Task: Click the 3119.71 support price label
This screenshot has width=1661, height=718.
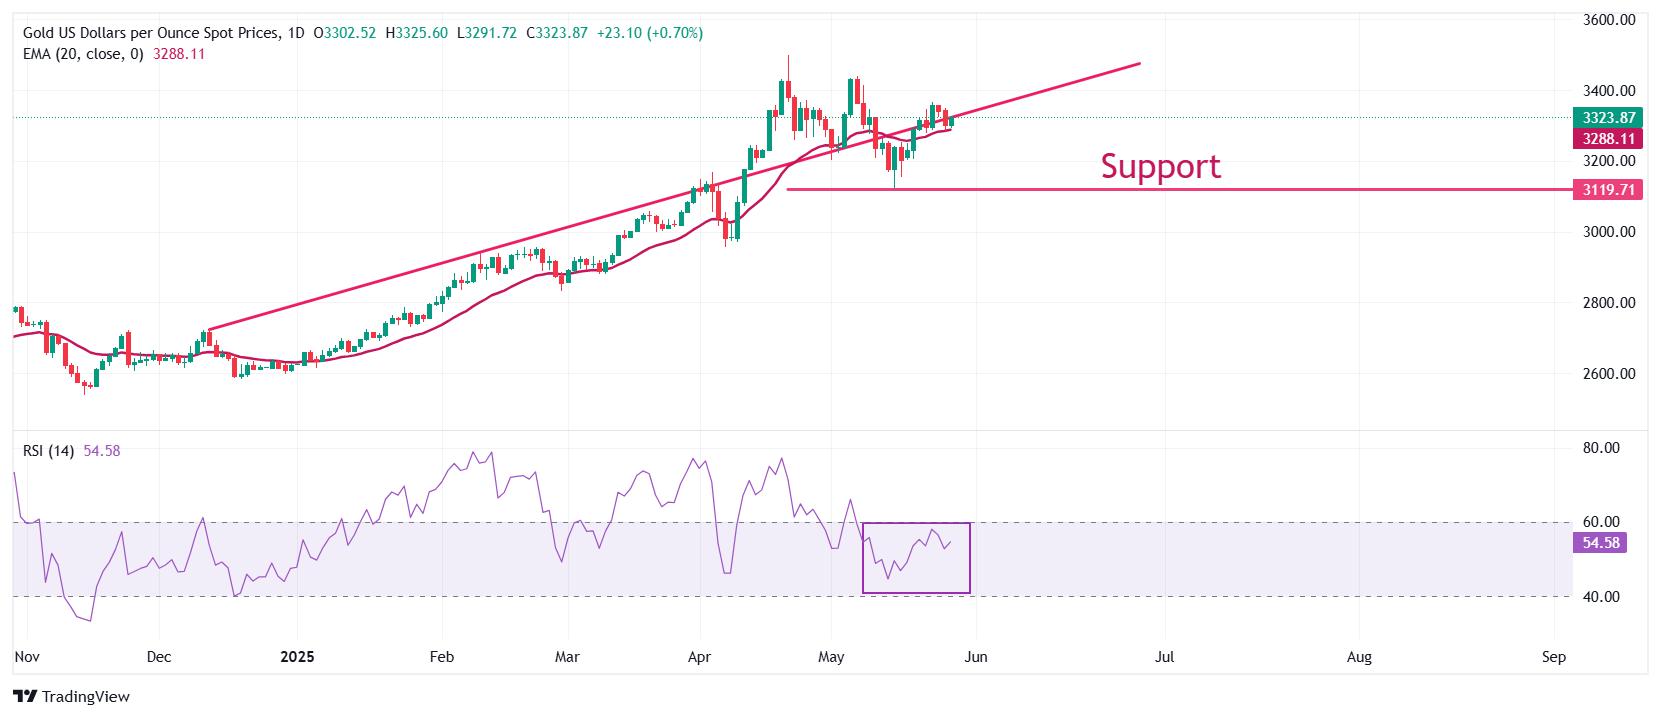Action: pyautogui.click(x=1608, y=189)
